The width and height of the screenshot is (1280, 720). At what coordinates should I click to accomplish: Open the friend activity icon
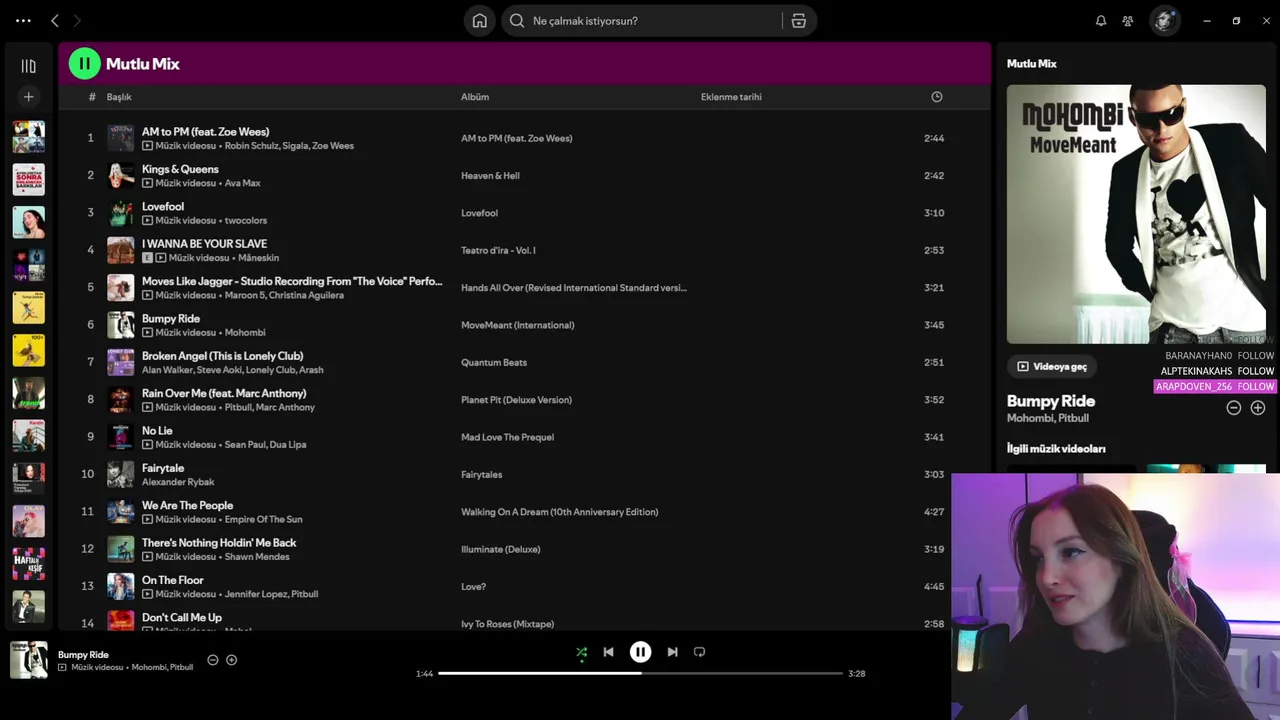tap(1128, 21)
